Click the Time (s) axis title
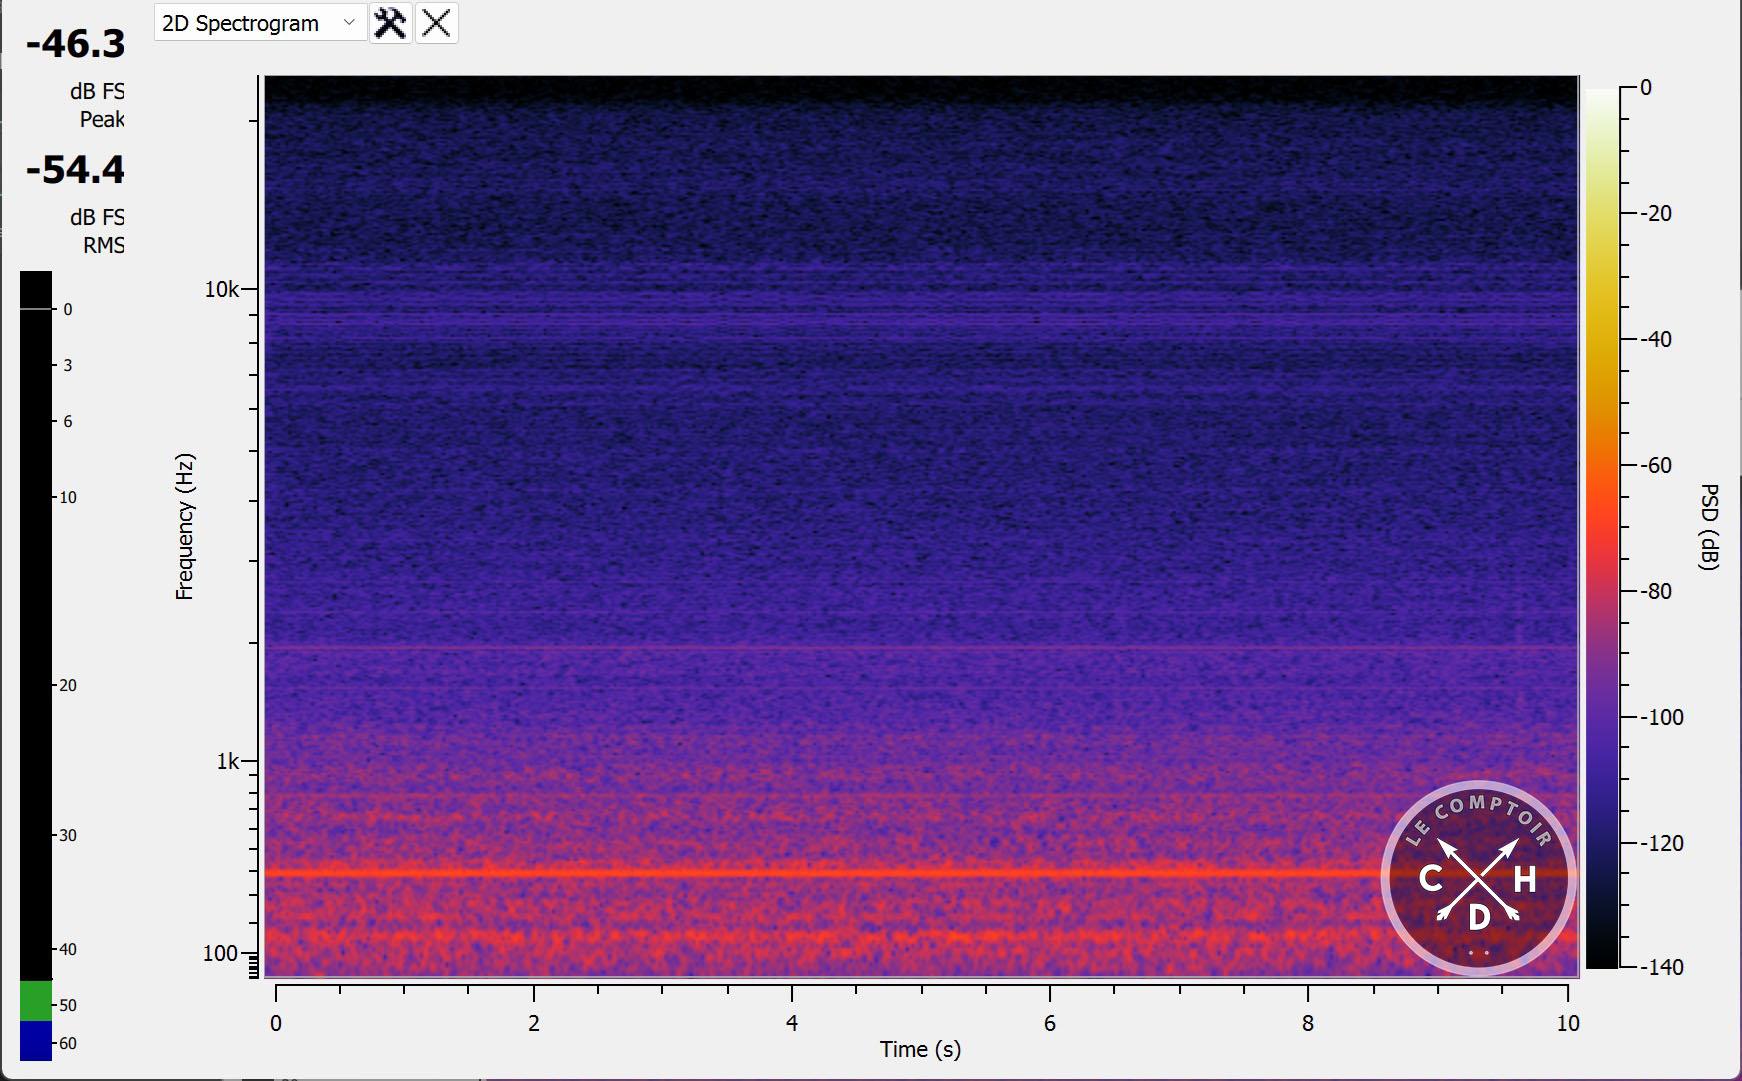Viewport: 1742px width, 1081px height. (920, 1049)
